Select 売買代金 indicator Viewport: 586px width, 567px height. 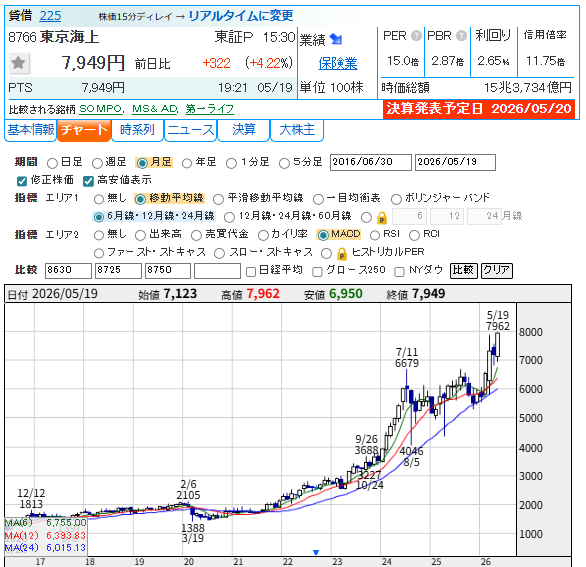[196, 235]
